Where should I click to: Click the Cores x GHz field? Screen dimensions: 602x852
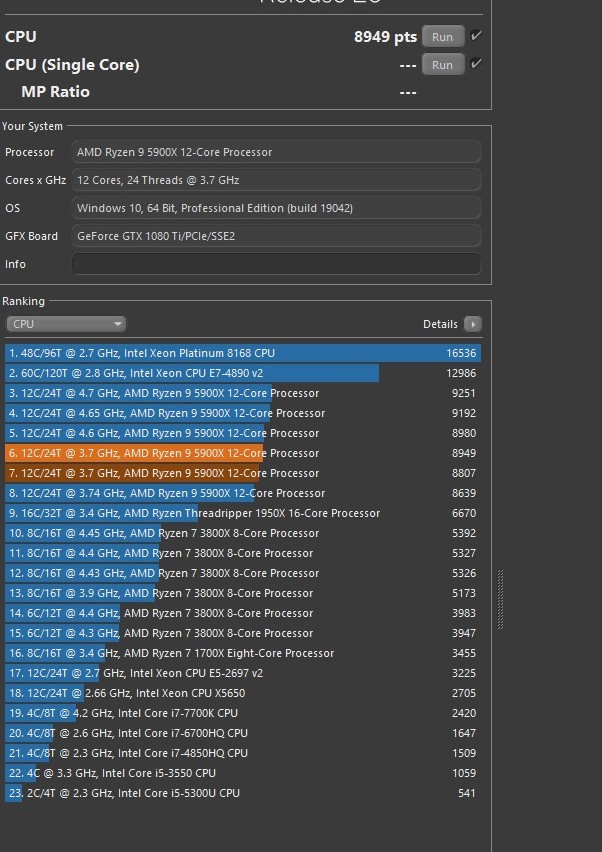point(276,180)
